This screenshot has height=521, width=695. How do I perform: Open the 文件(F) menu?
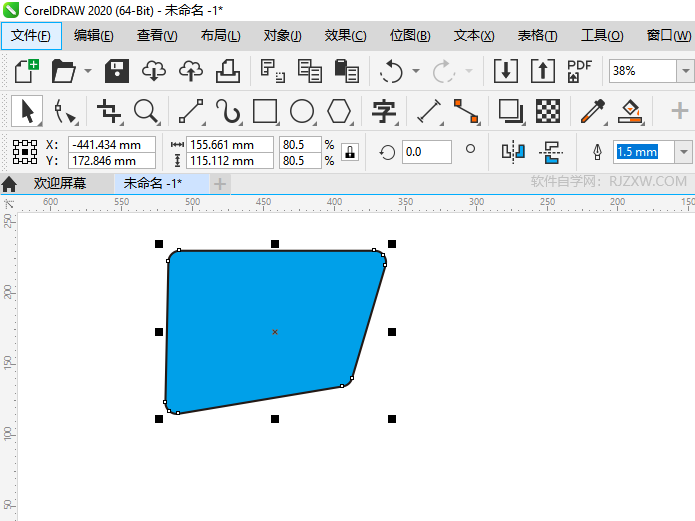pyautogui.click(x=31, y=36)
